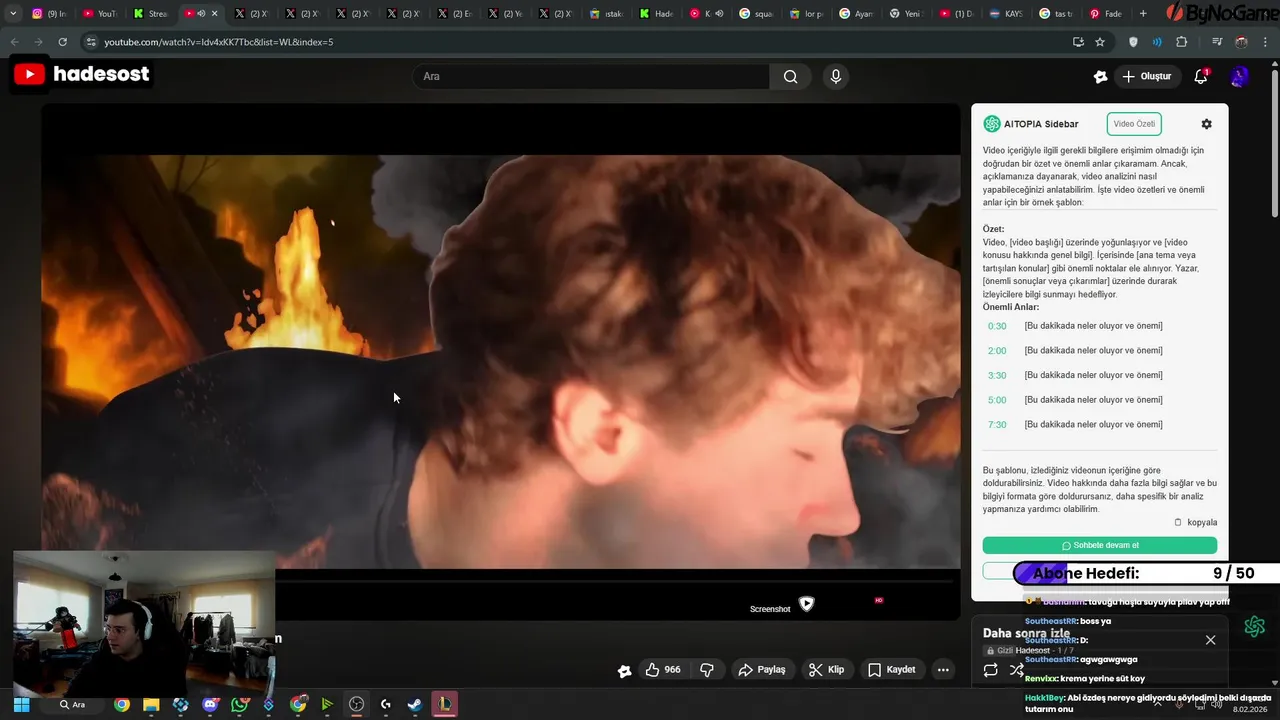Open a new browser tab
The image size is (1280, 720).
[x=1143, y=13]
